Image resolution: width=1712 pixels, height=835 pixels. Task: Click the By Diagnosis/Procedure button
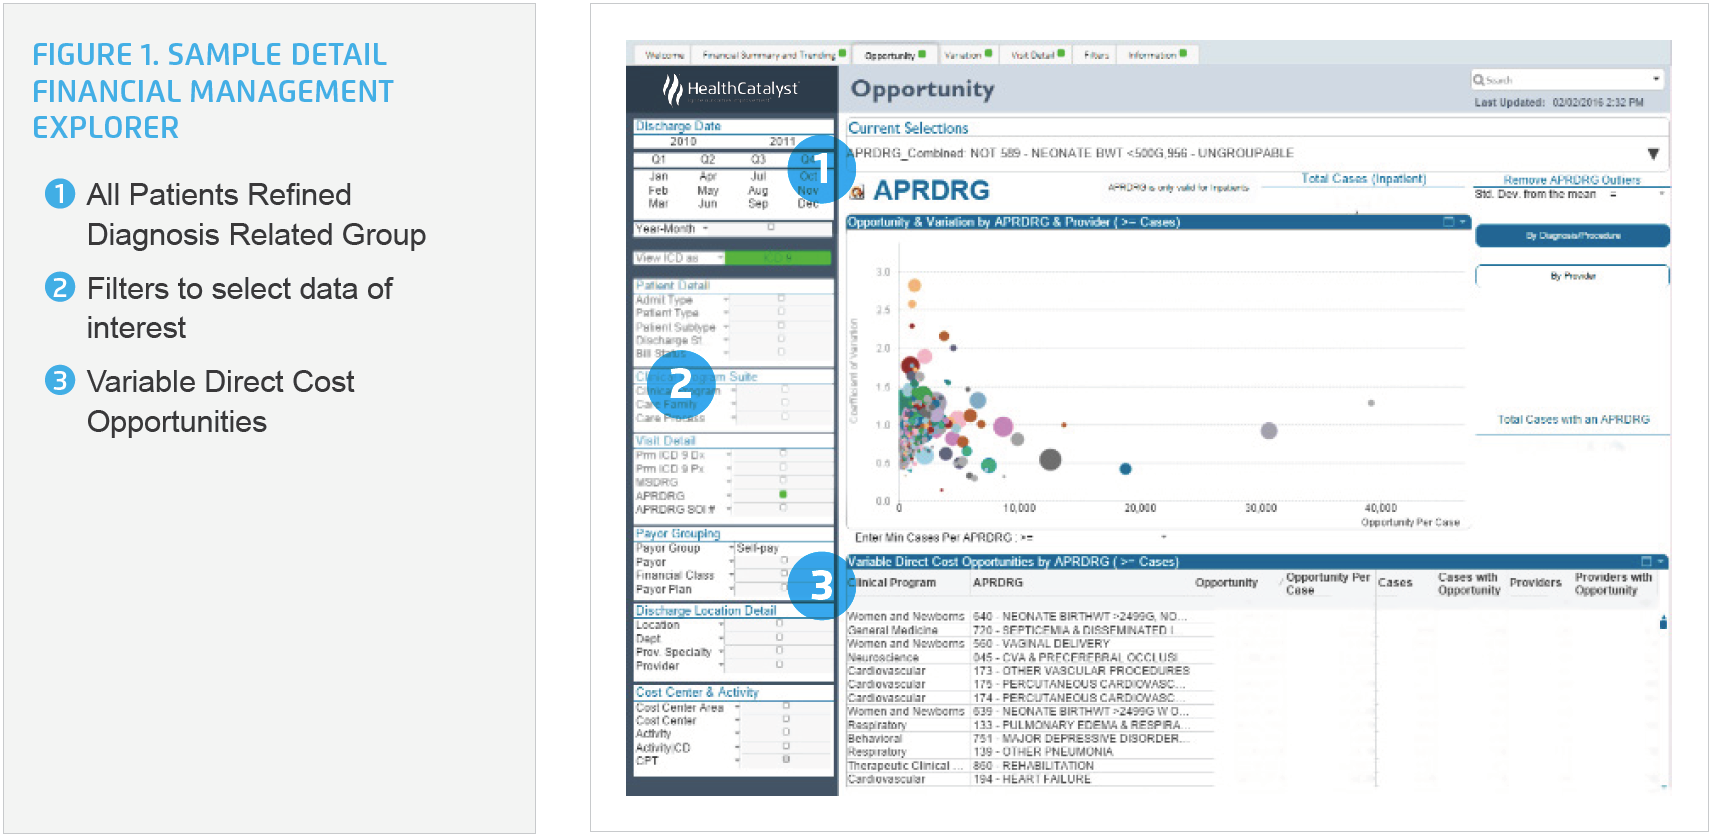click(x=1572, y=236)
